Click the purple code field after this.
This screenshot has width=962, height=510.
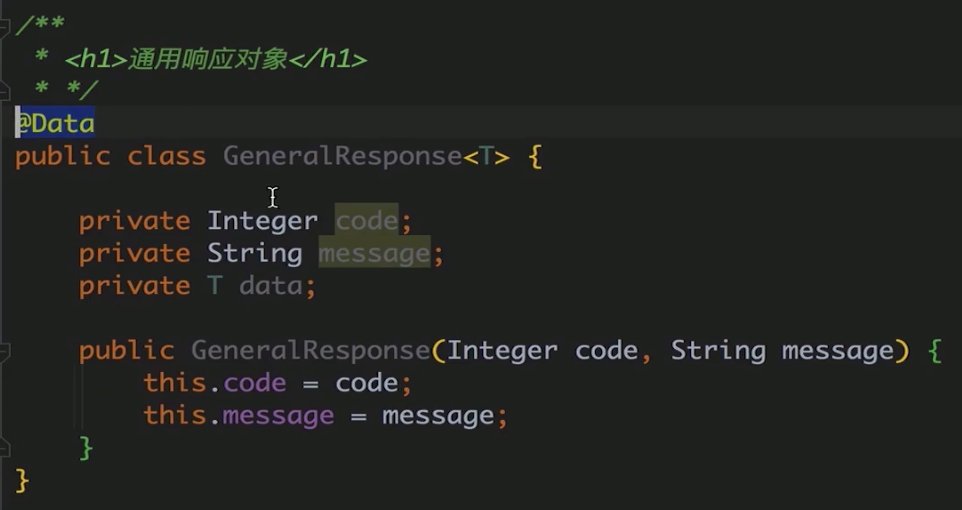(x=255, y=383)
